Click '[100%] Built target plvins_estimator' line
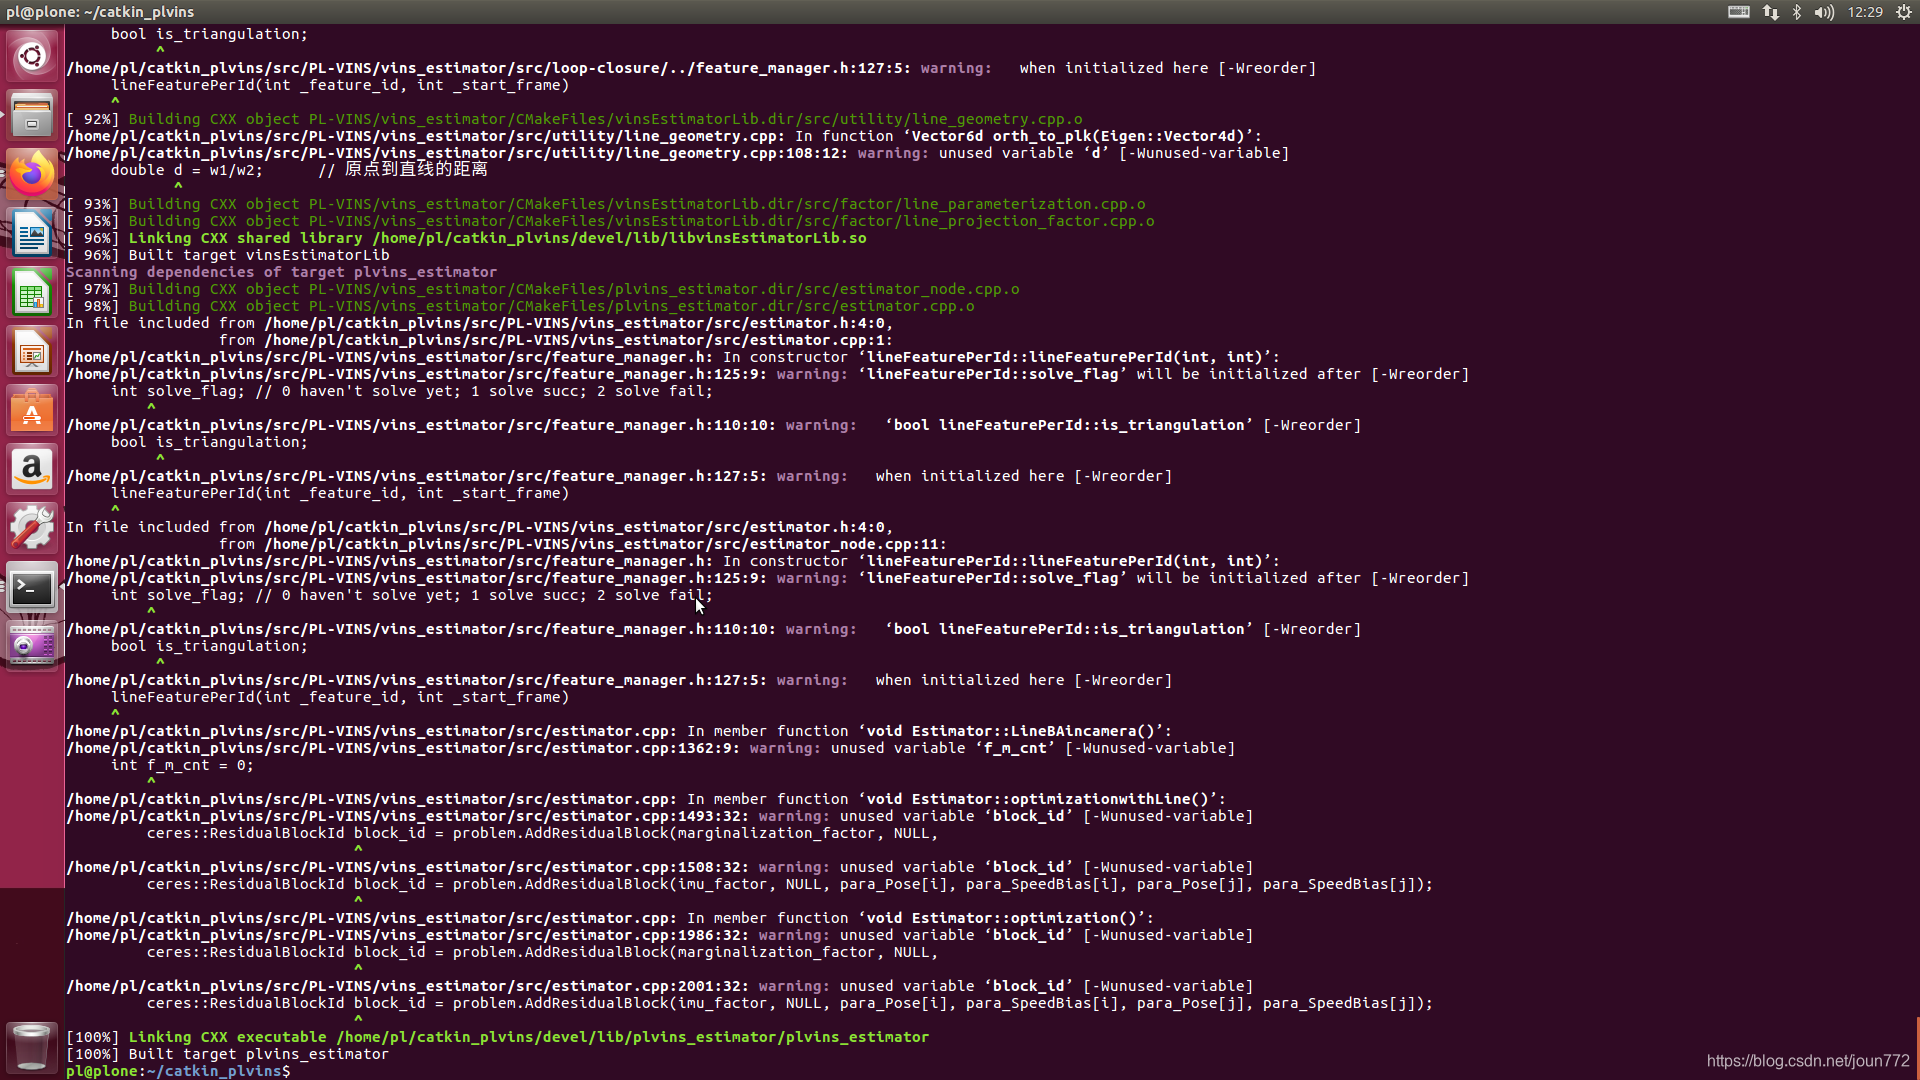The width and height of the screenshot is (1920, 1080). point(227,1054)
